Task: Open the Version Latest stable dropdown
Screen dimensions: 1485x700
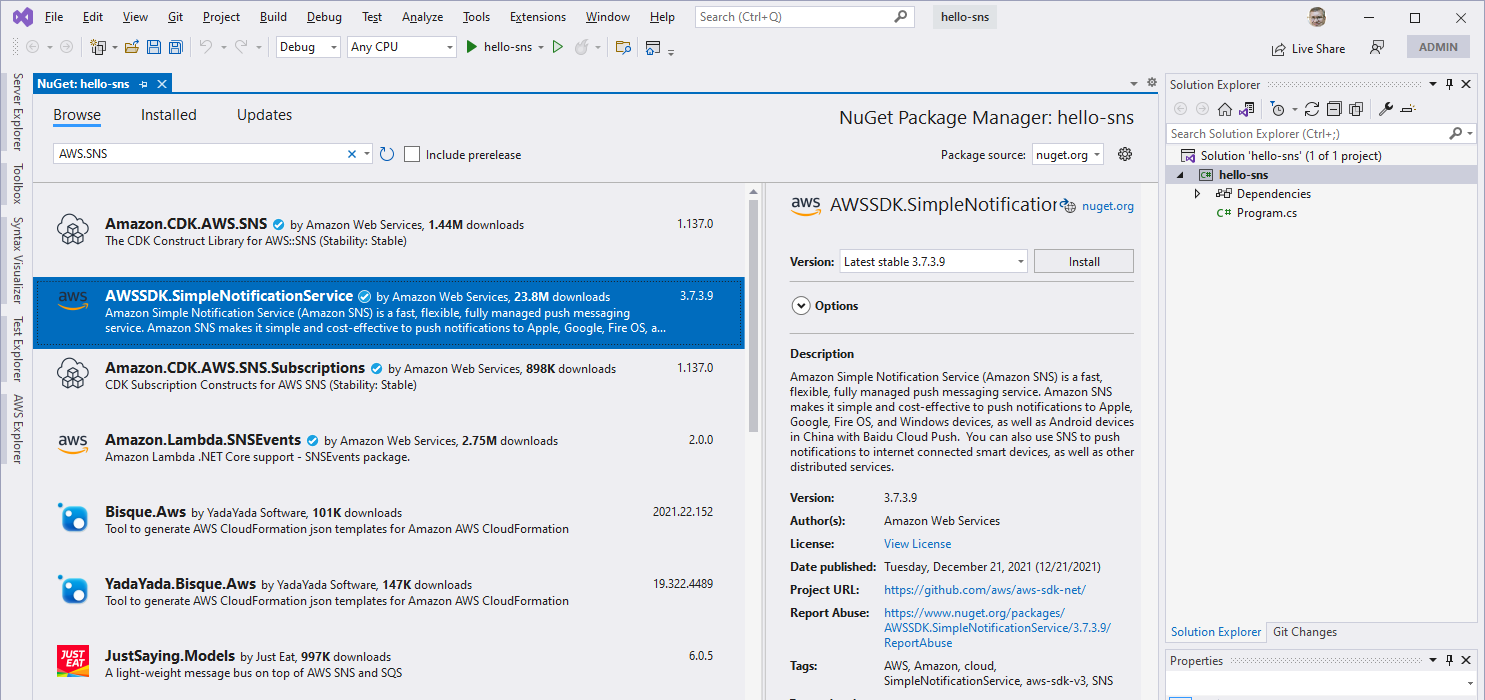Action: (934, 261)
